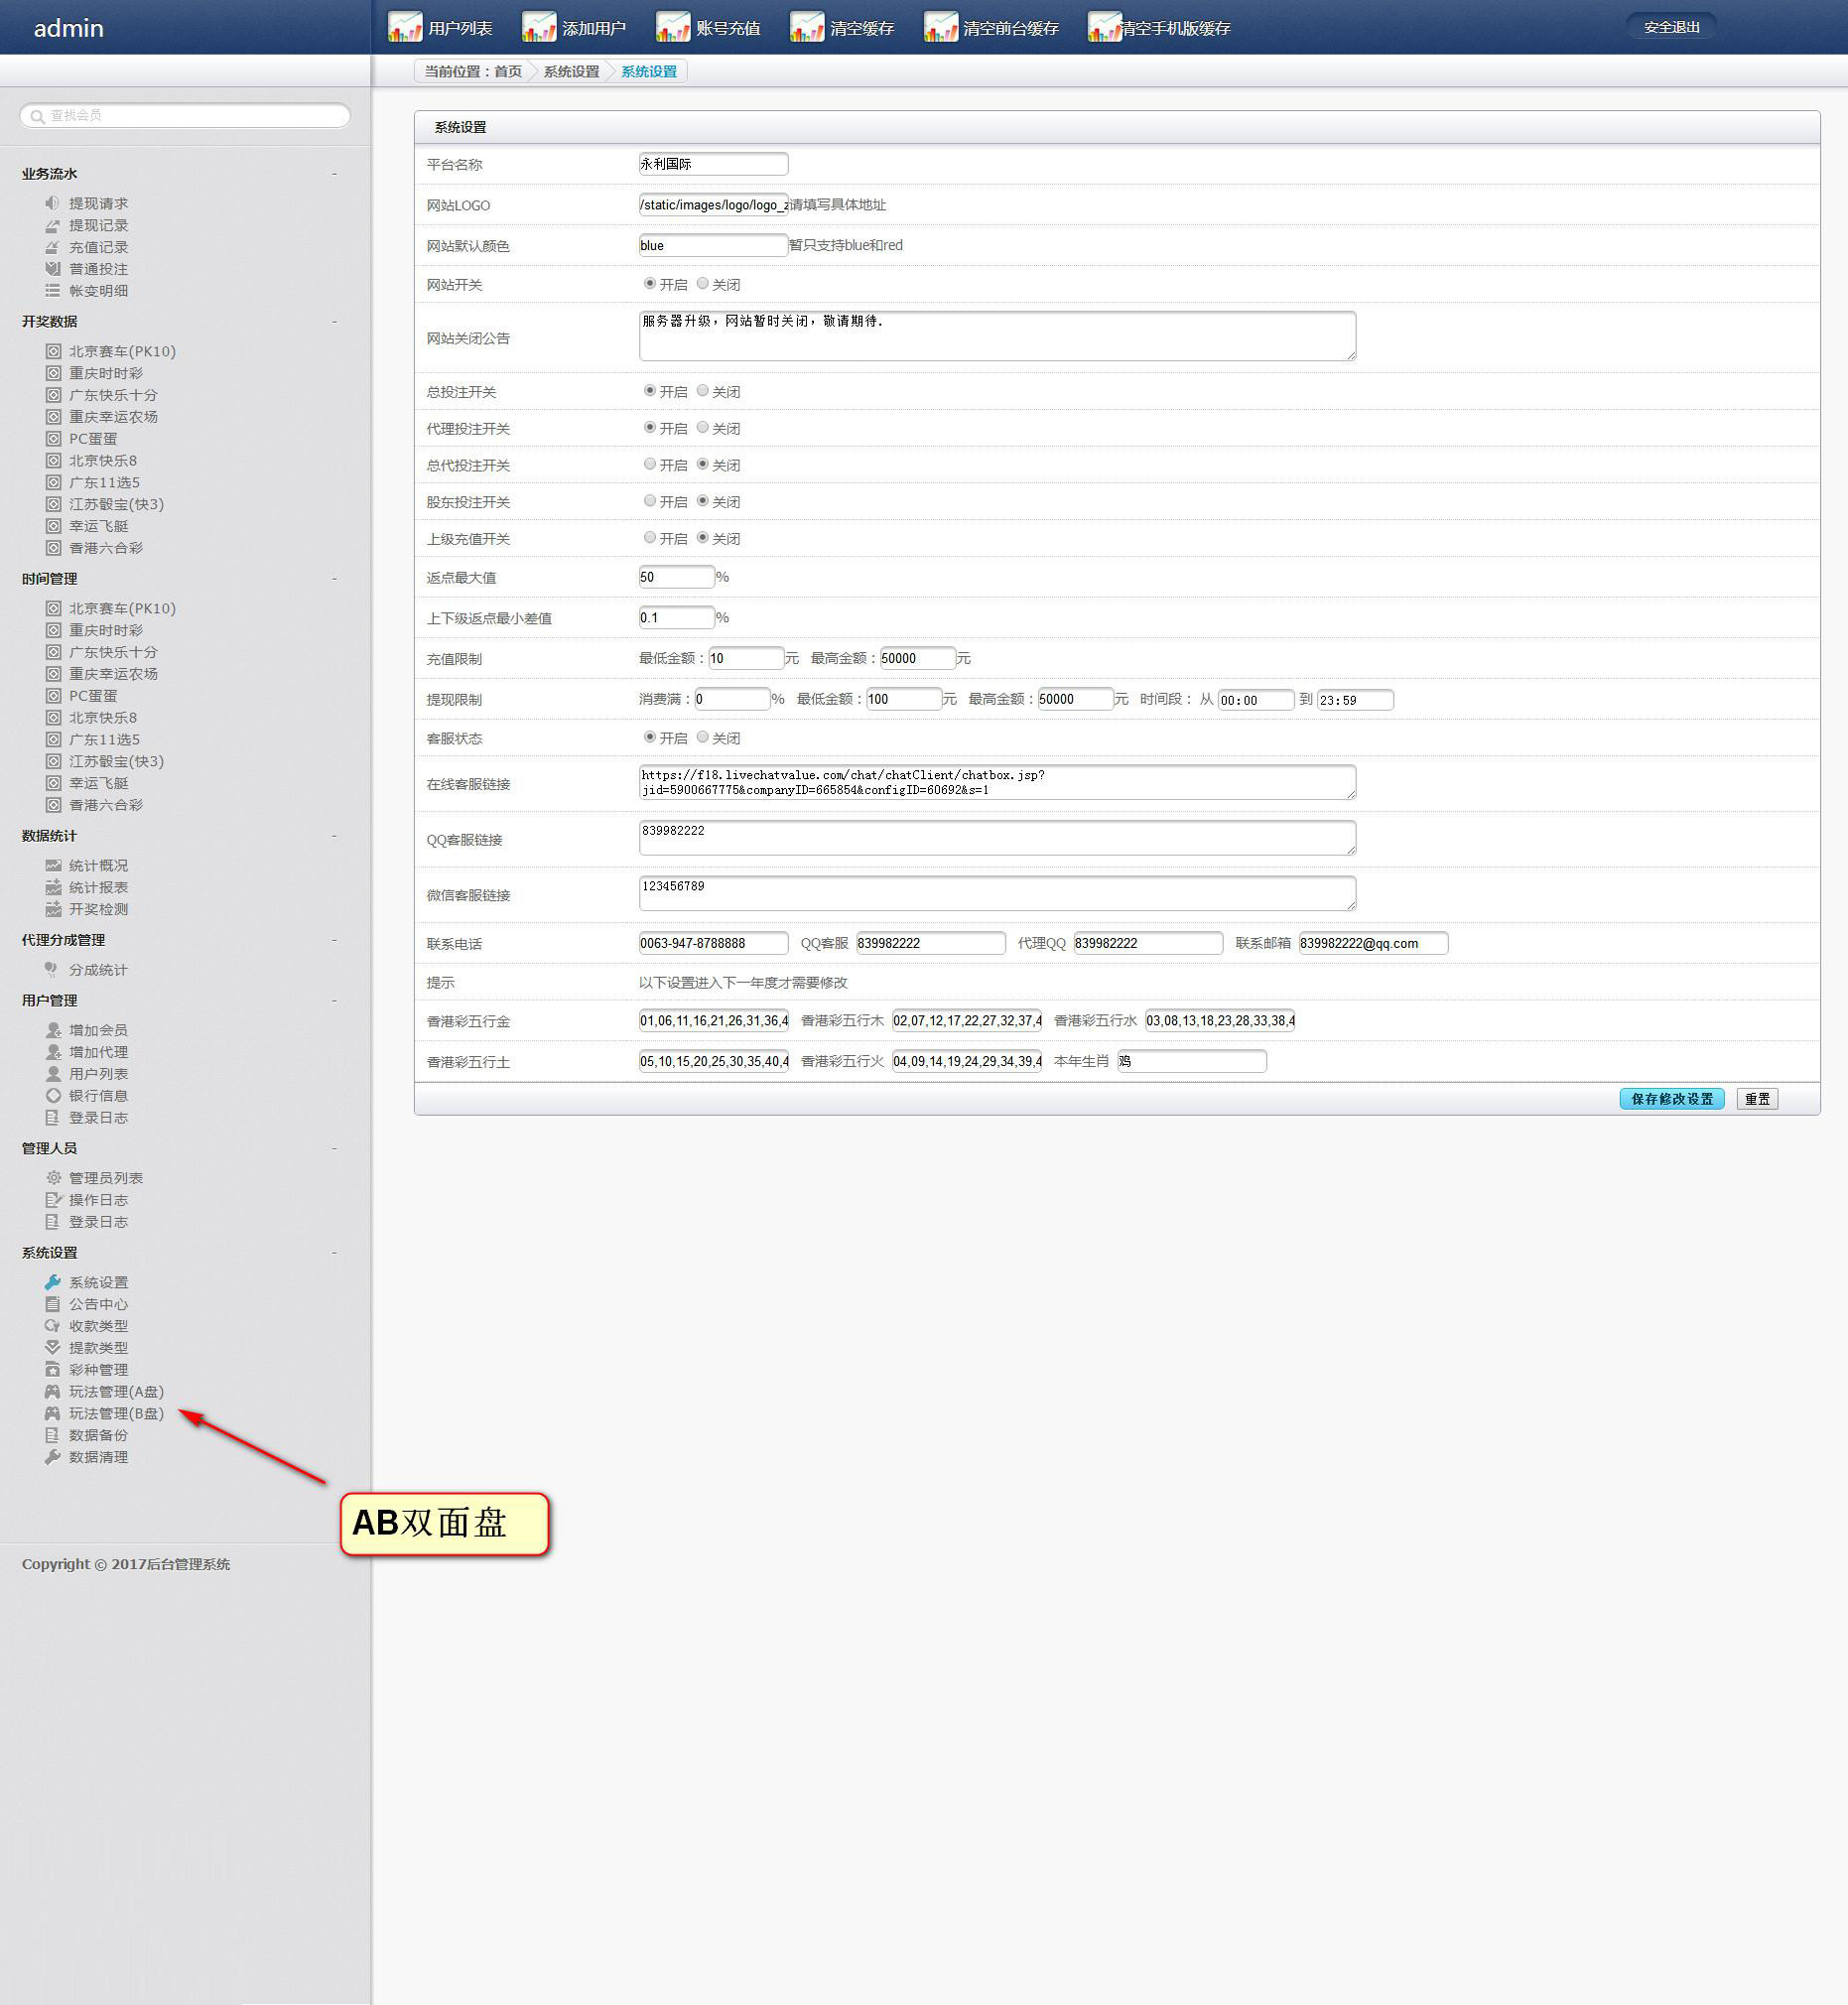
Task: Click the 网站默认颜色 input containing blue
Action: coord(713,245)
